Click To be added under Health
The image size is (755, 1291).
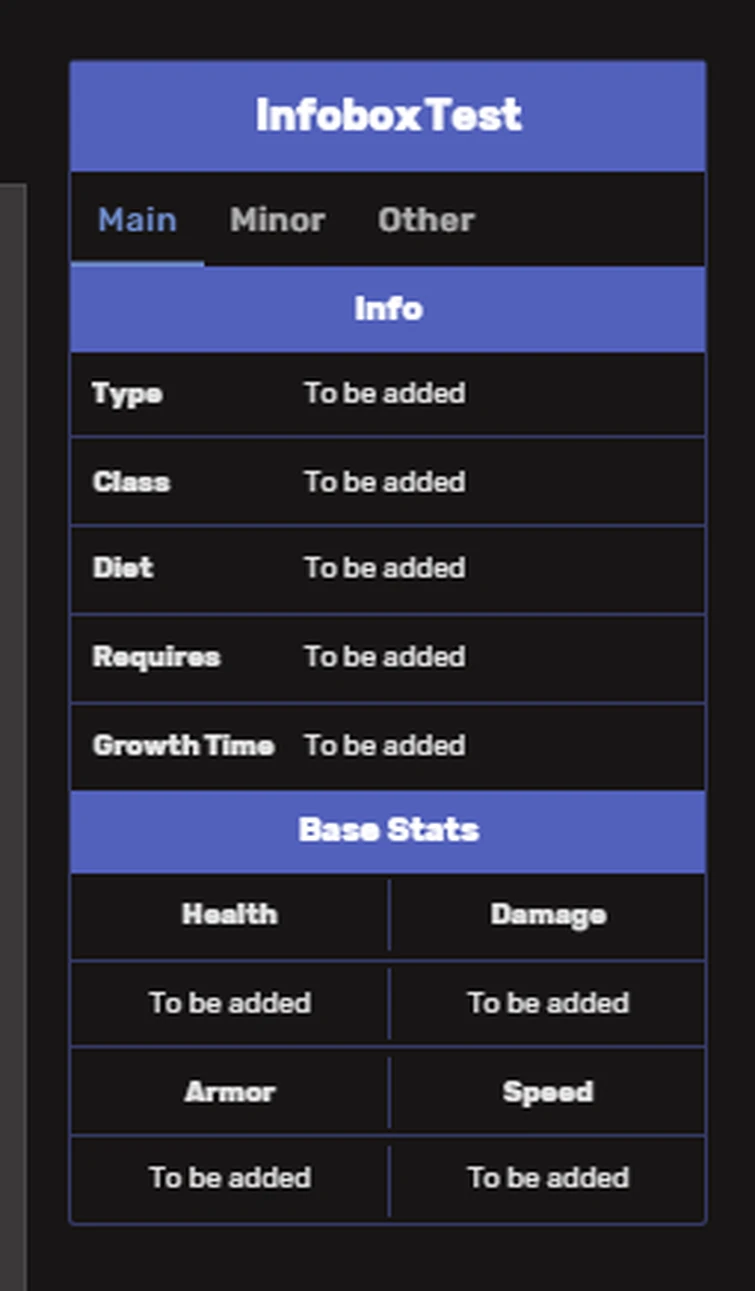click(x=228, y=1003)
